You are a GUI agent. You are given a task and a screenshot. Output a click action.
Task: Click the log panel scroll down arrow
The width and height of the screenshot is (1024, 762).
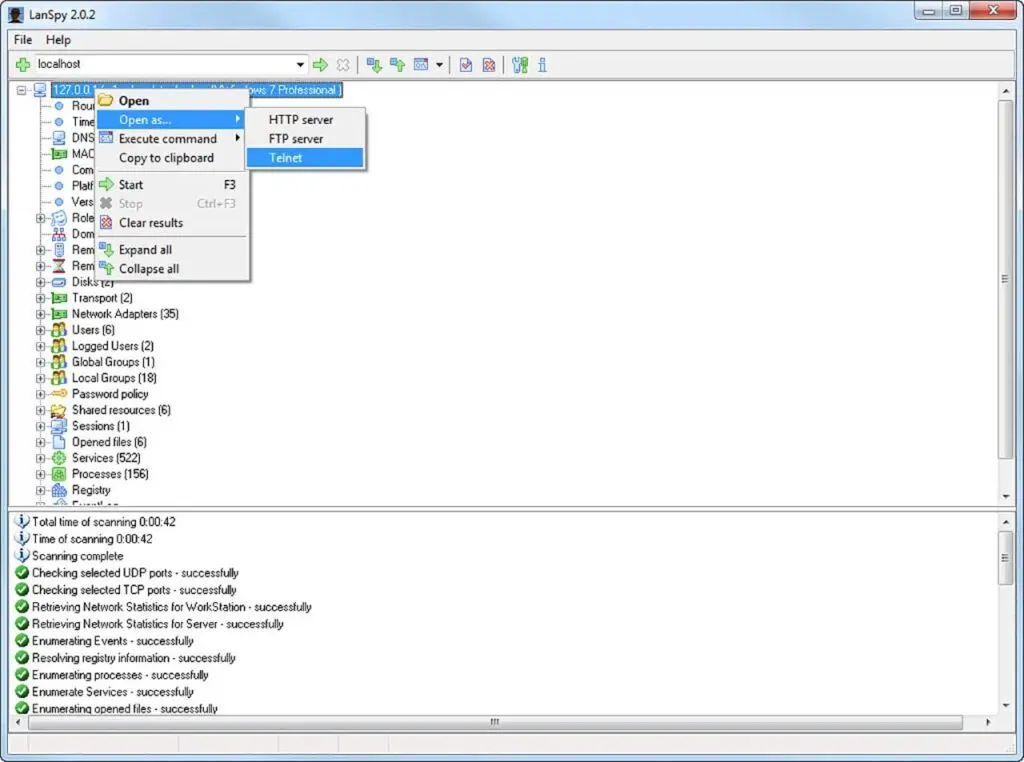pos(1005,706)
